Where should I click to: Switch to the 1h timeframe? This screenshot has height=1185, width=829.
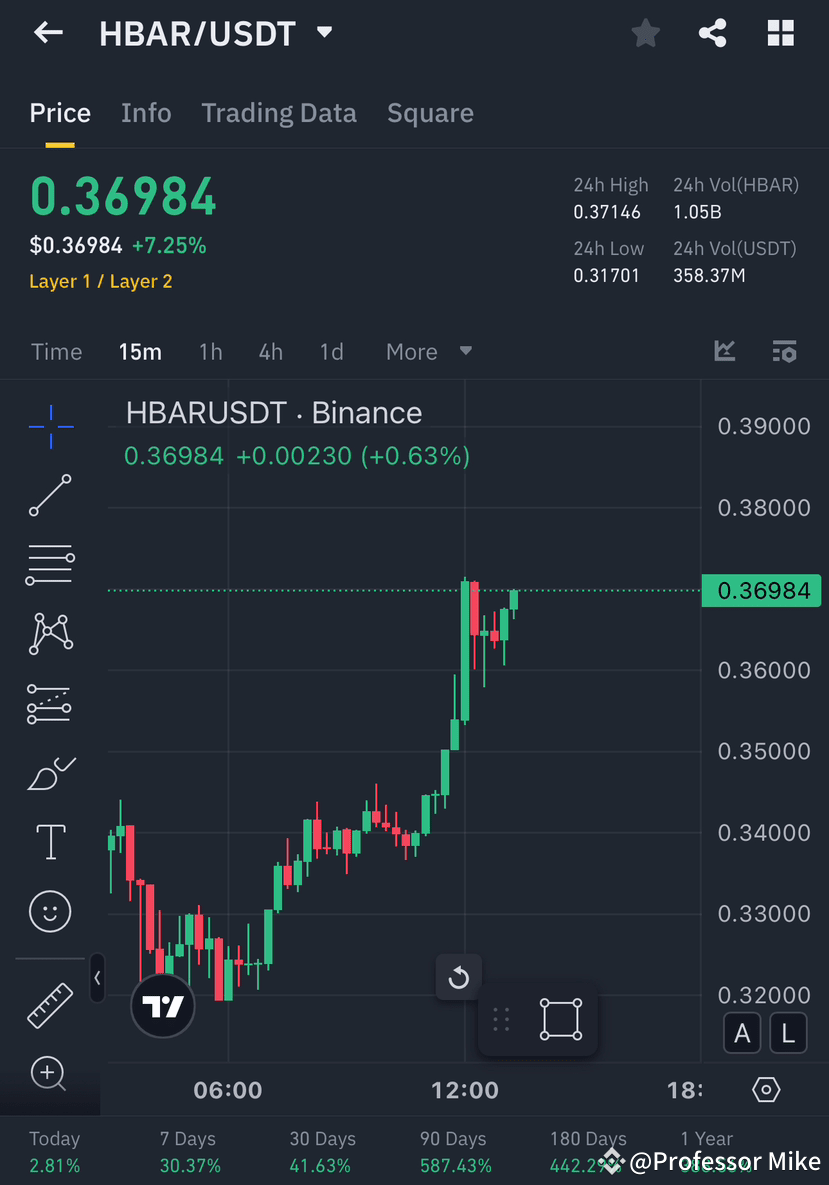210,351
